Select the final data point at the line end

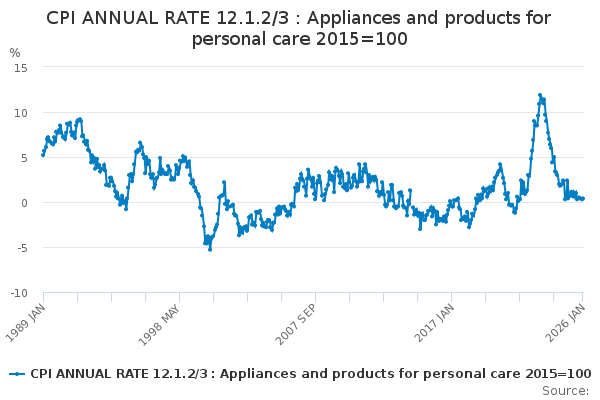[583, 198]
